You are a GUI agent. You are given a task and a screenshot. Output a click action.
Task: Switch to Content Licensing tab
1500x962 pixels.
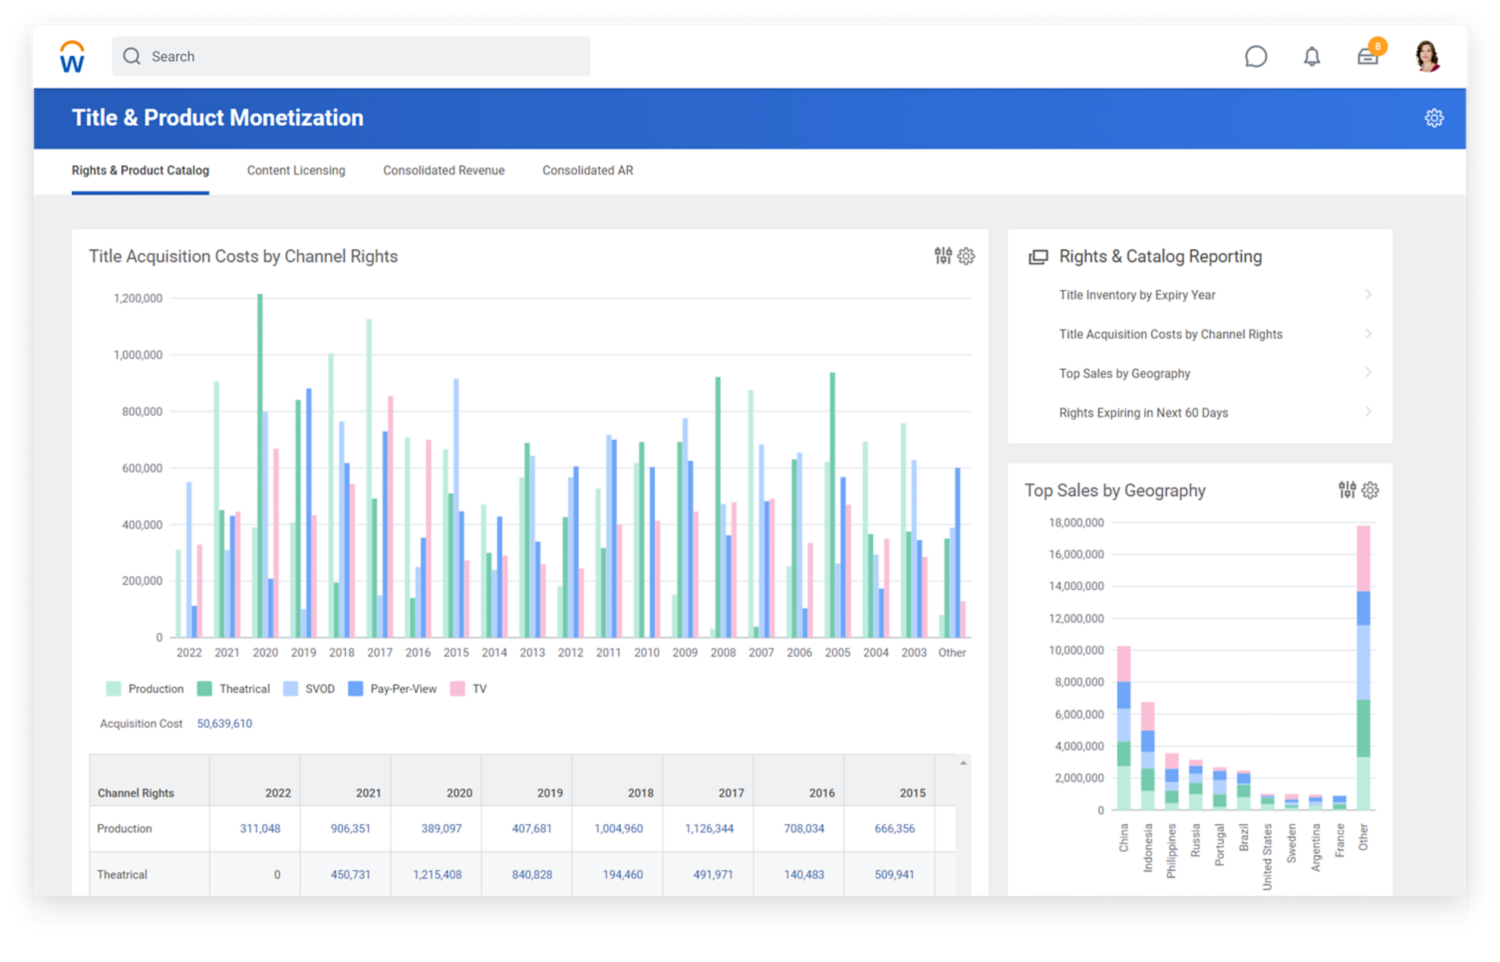point(296,171)
